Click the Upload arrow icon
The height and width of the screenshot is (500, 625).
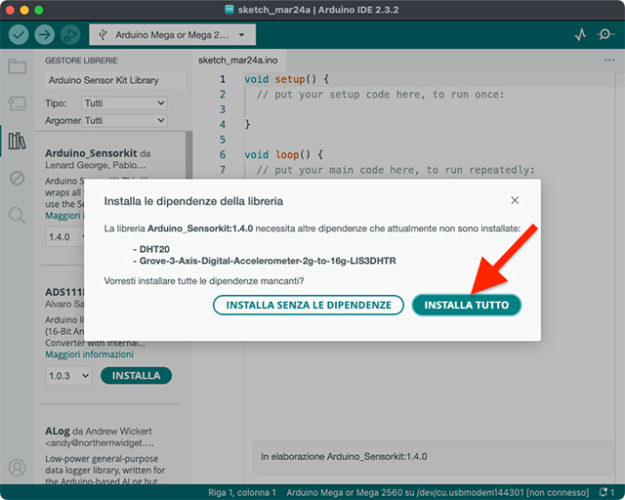(45, 34)
